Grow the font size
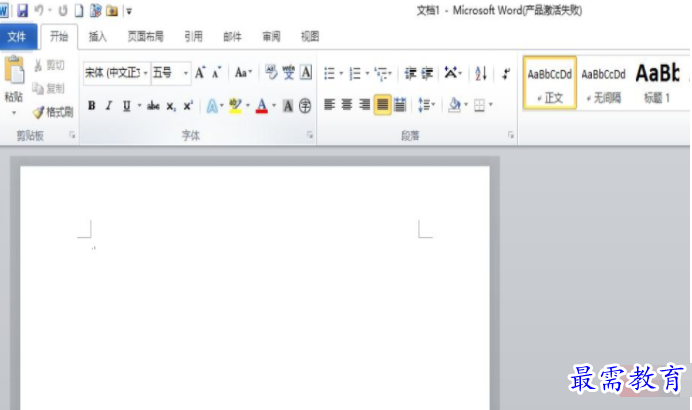 pyautogui.click(x=200, y=72)
